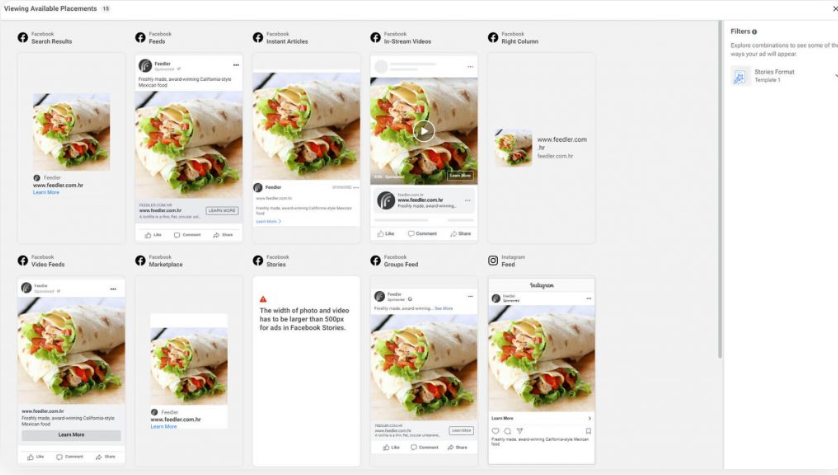The height and width of the screenshot is (475, 838).
Task: Click the LEARN MORE button in the Feeds preview
Action: click(x=222, y=211)
